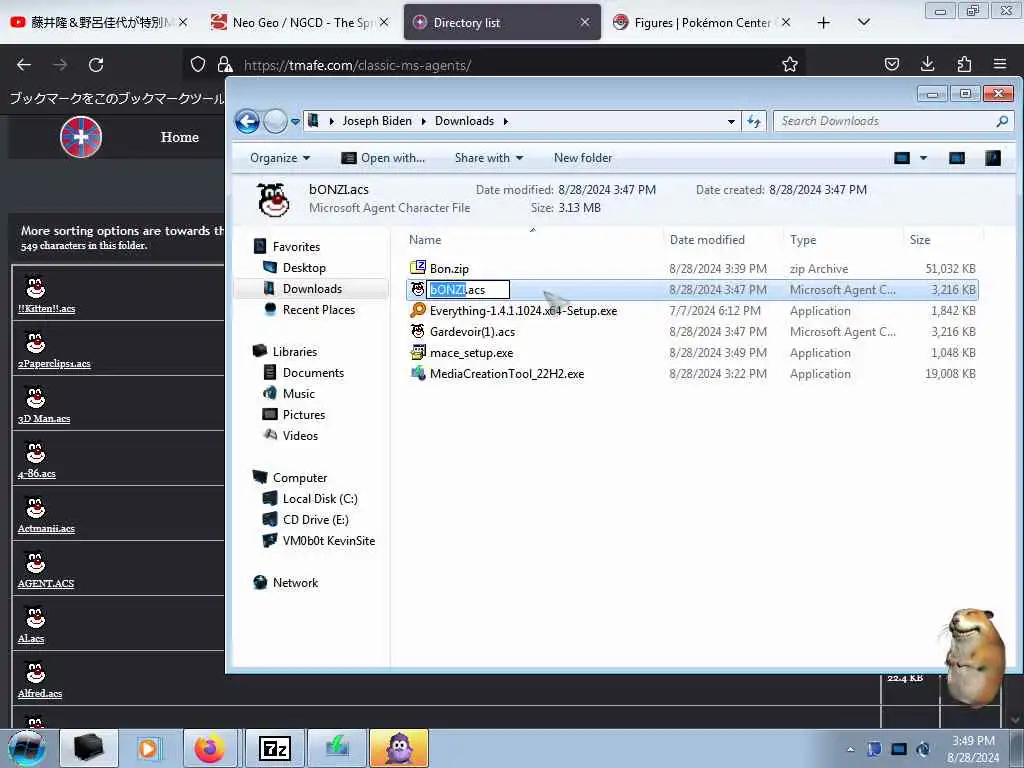The height and width of the screenshot is (768, 1024).
Task: Open Recent Places in navigation pane
Action: click(x=319, y=310)
